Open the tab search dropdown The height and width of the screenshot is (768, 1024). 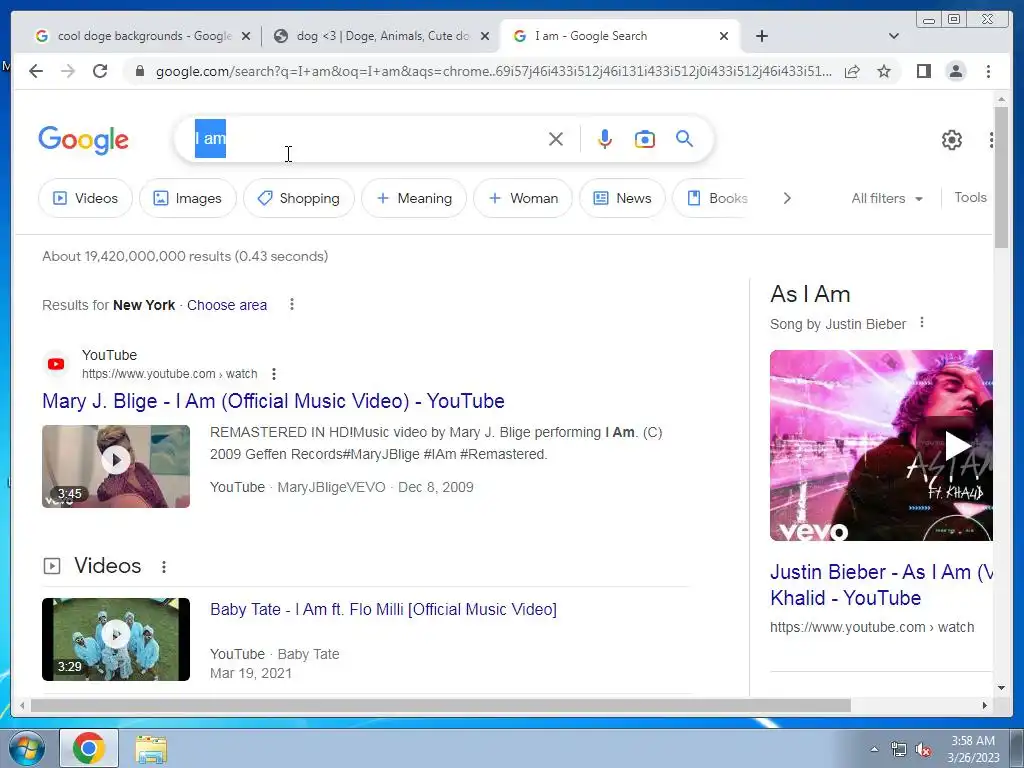point(894,36)
